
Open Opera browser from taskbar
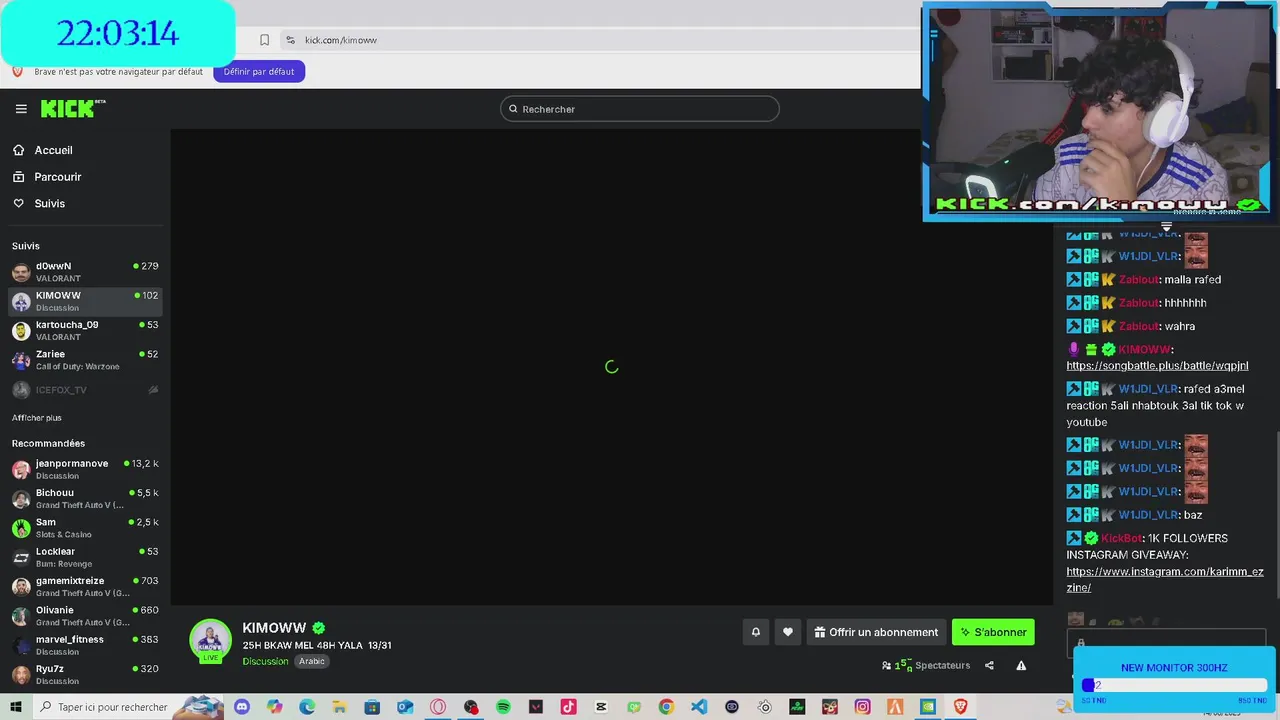[x=438, y=707]
